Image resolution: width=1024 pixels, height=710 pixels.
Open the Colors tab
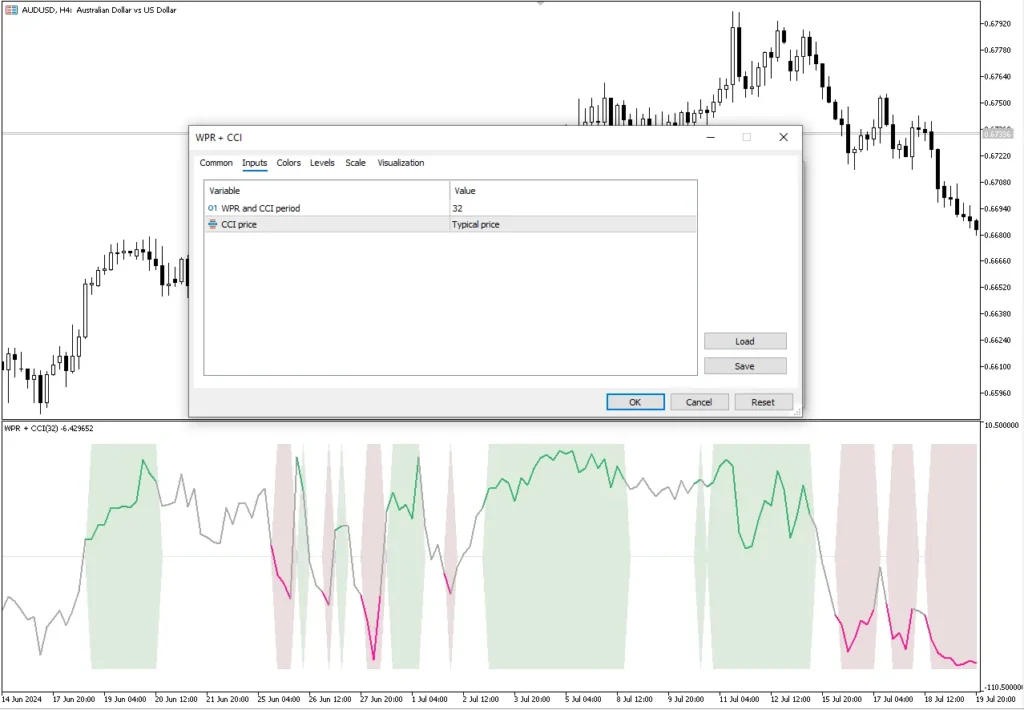click(288, 163)
